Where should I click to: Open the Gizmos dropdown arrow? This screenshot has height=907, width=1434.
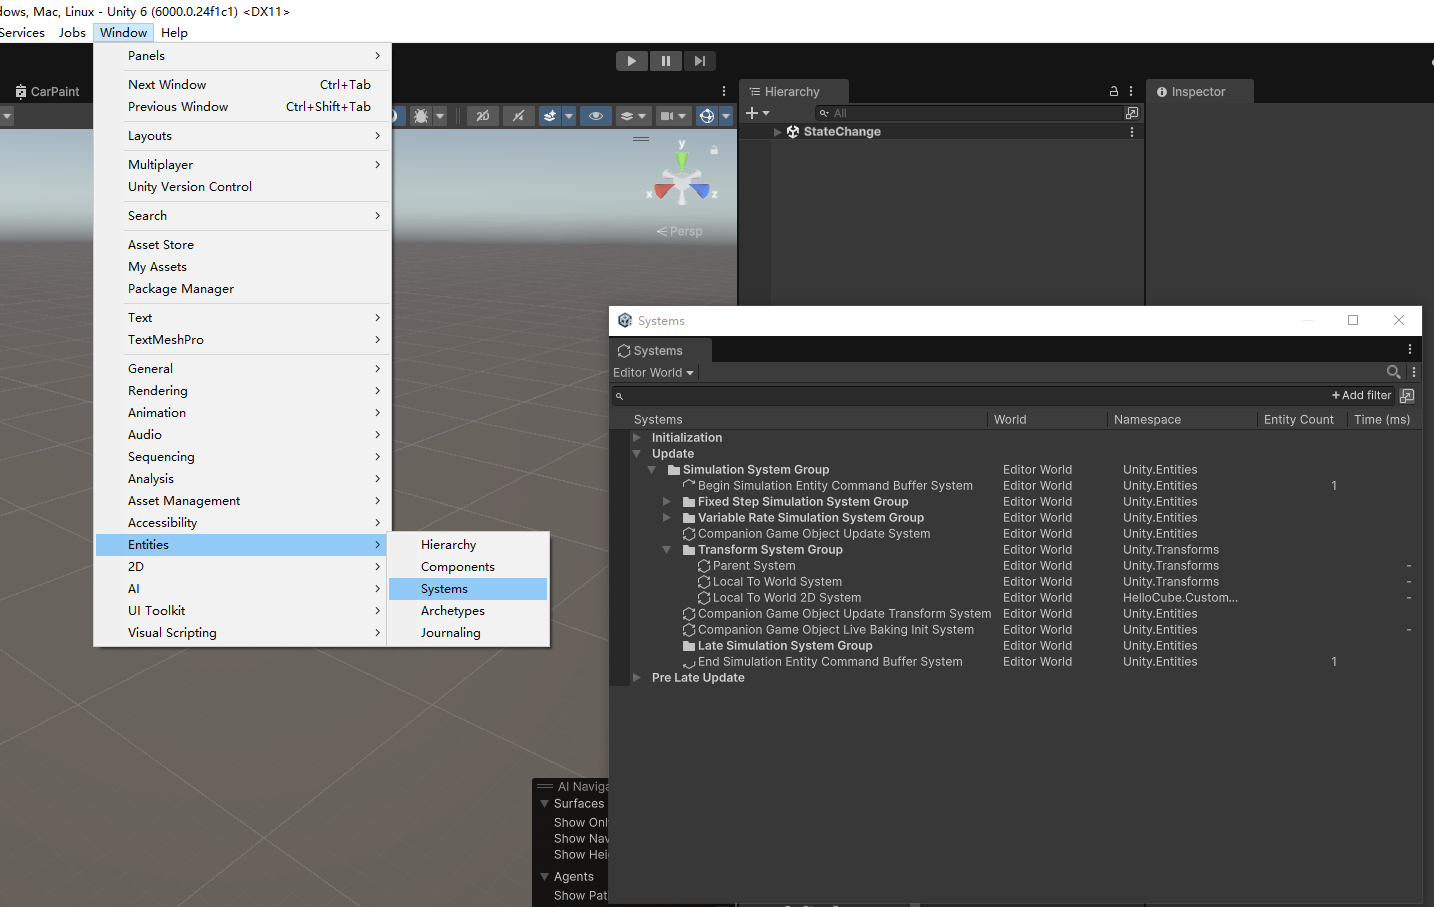click(726, 116)
